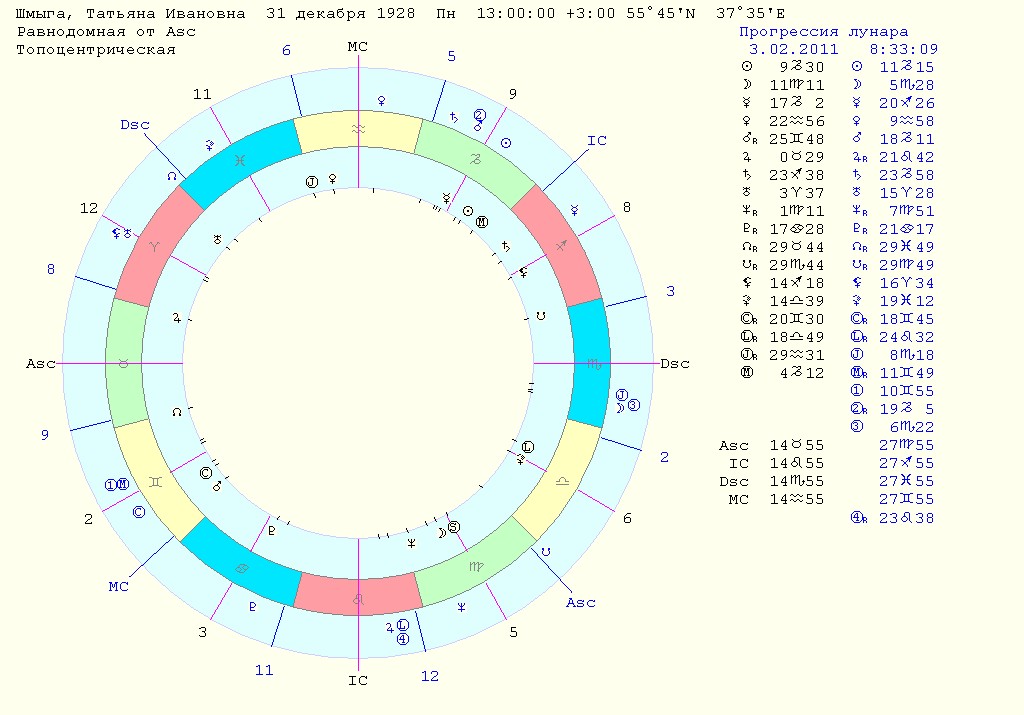This screenshot has height=715, width=1024.
Task: Click the Gemini glyph in the yellow segment
Action: click(155, 482)
